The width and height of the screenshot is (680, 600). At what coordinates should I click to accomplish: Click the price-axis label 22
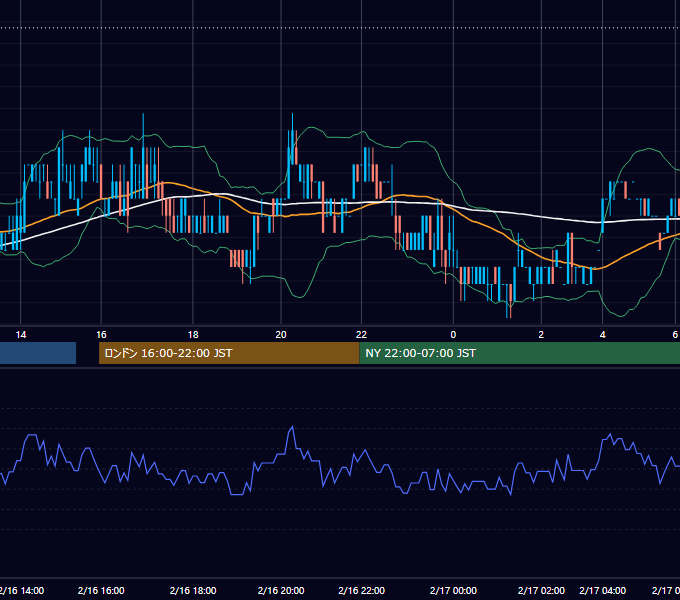[x=361, y=335]
